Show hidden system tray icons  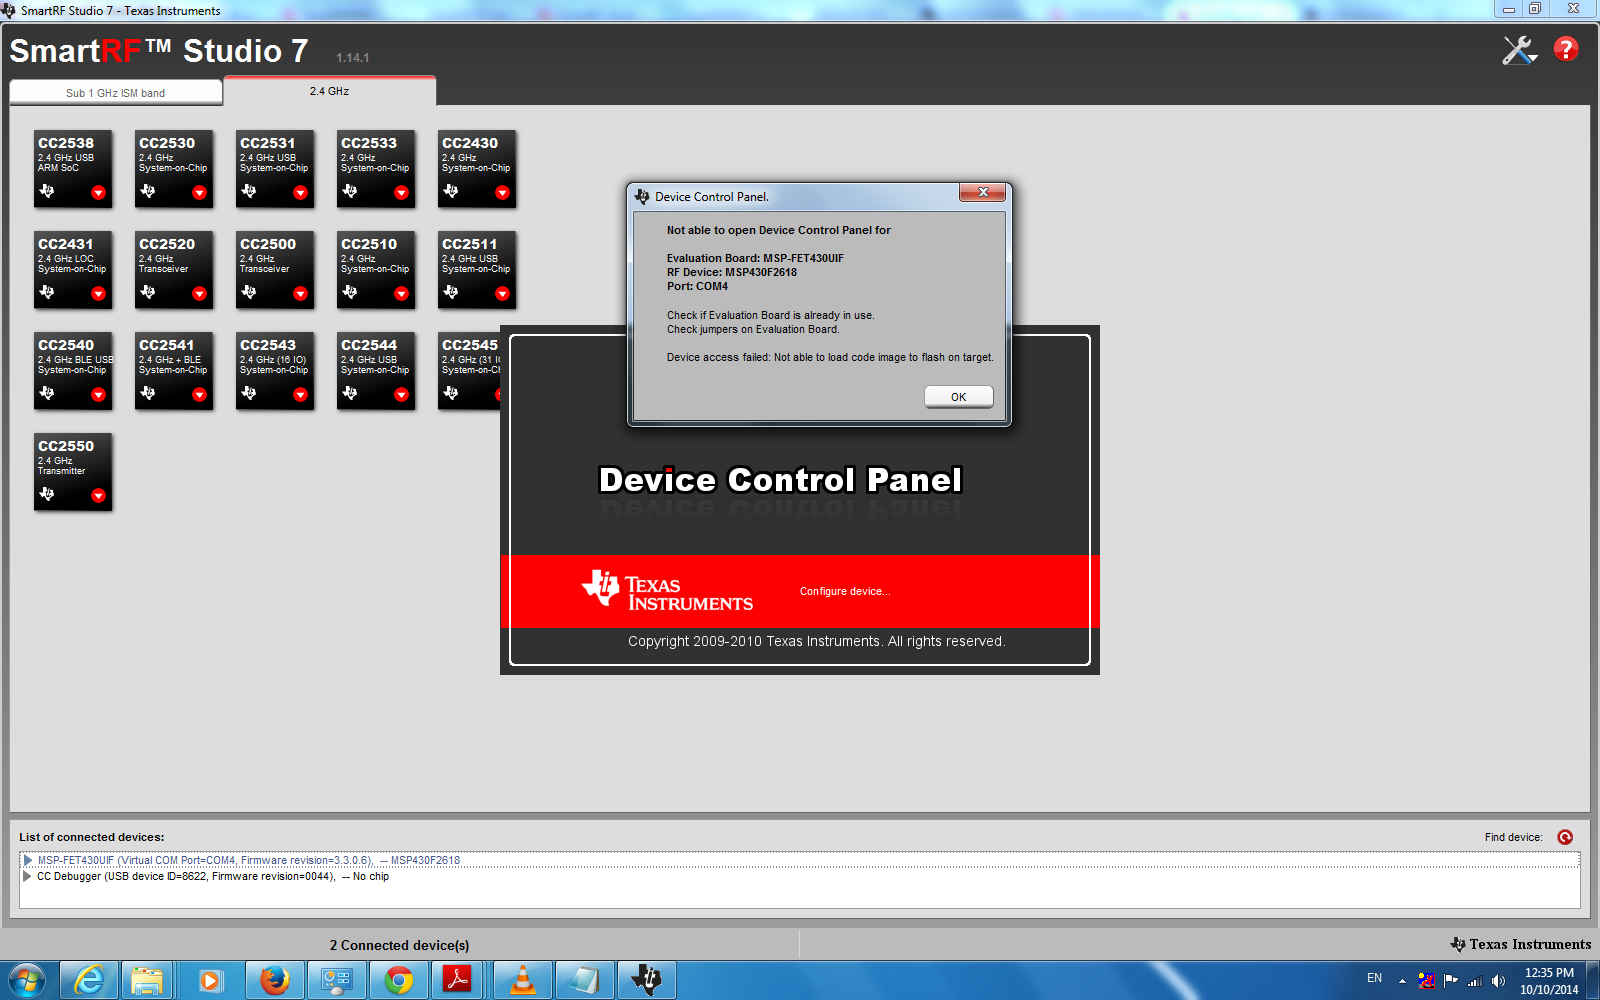pos(1402,981)
